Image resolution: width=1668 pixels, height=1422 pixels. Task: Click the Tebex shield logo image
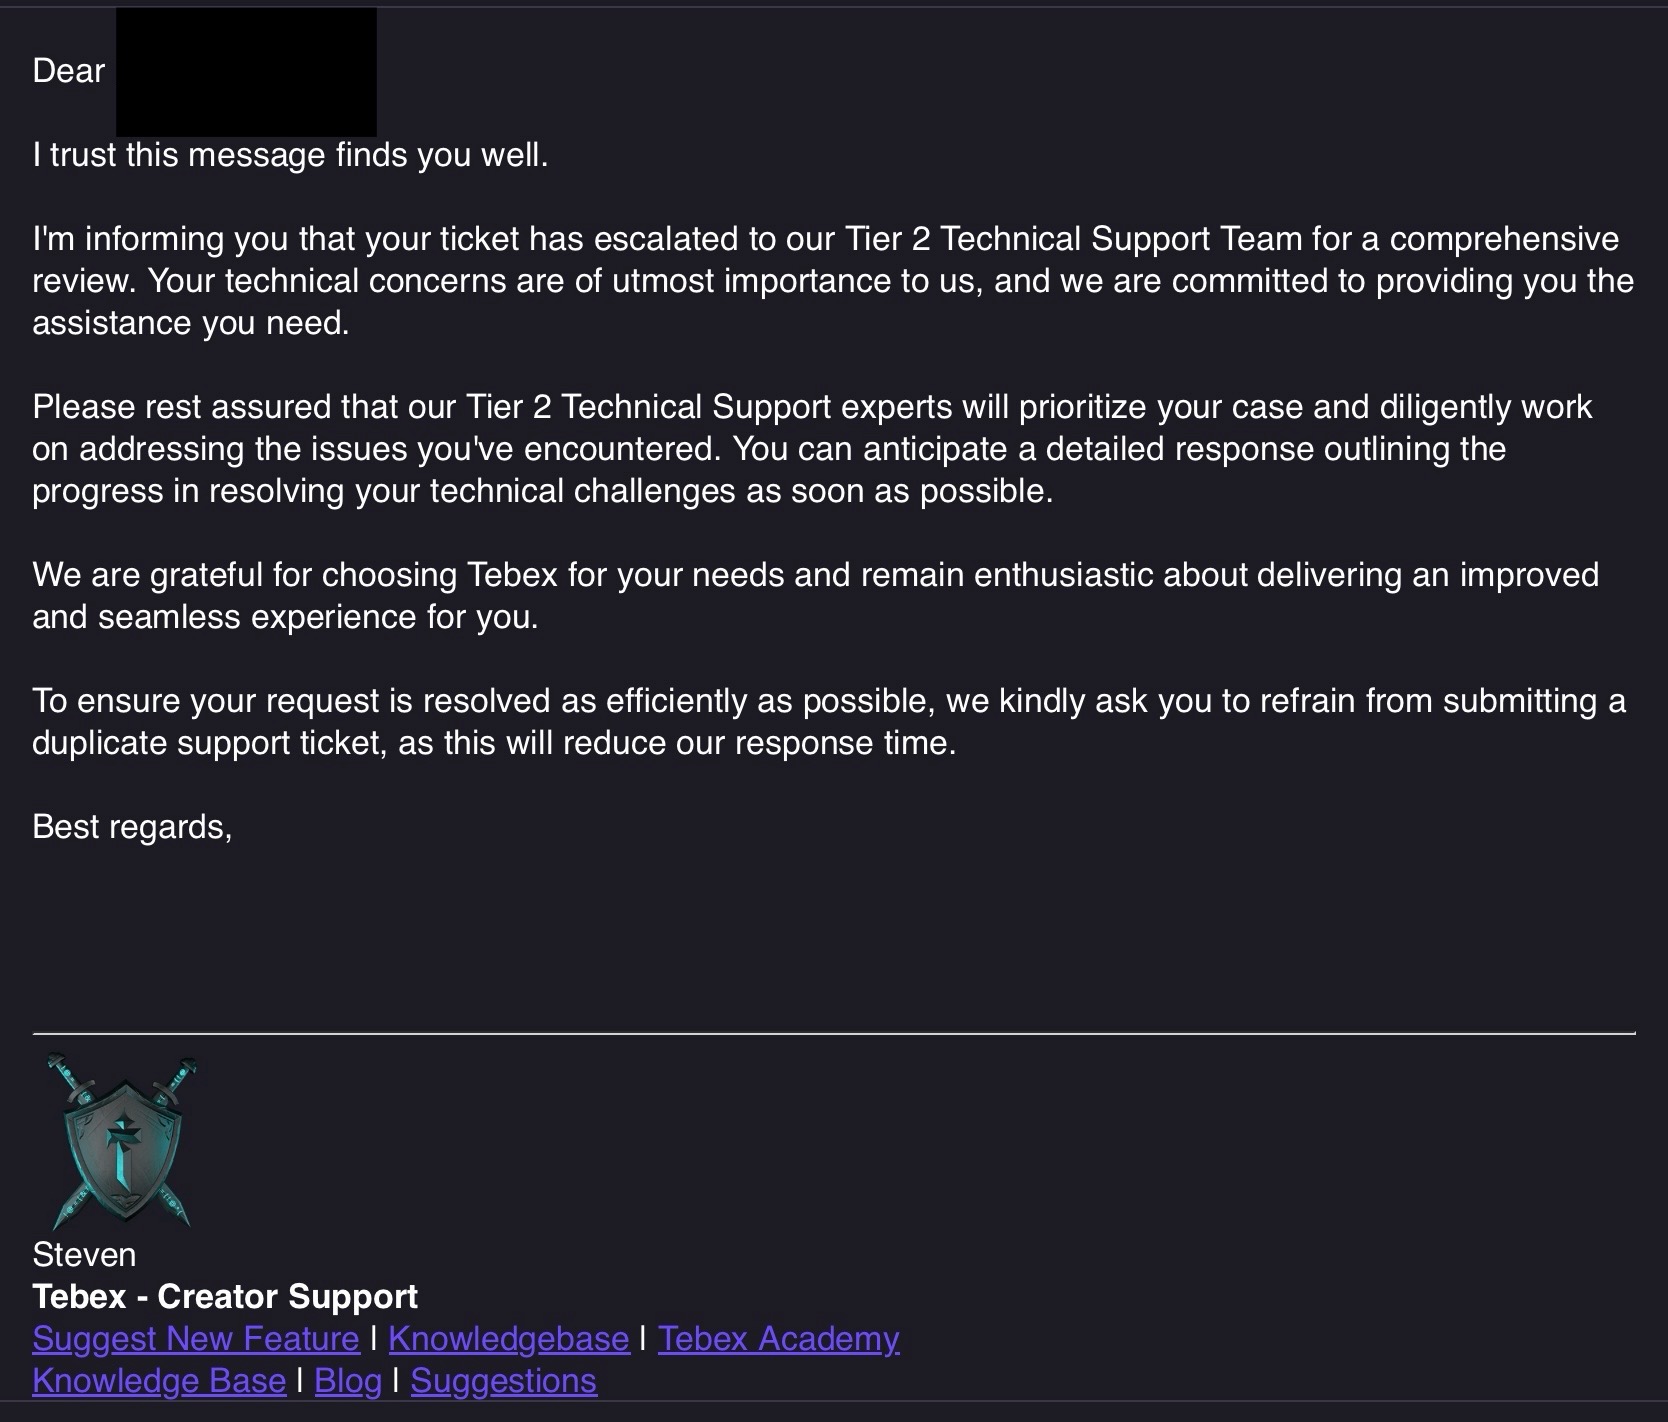tap(122, 1140)
